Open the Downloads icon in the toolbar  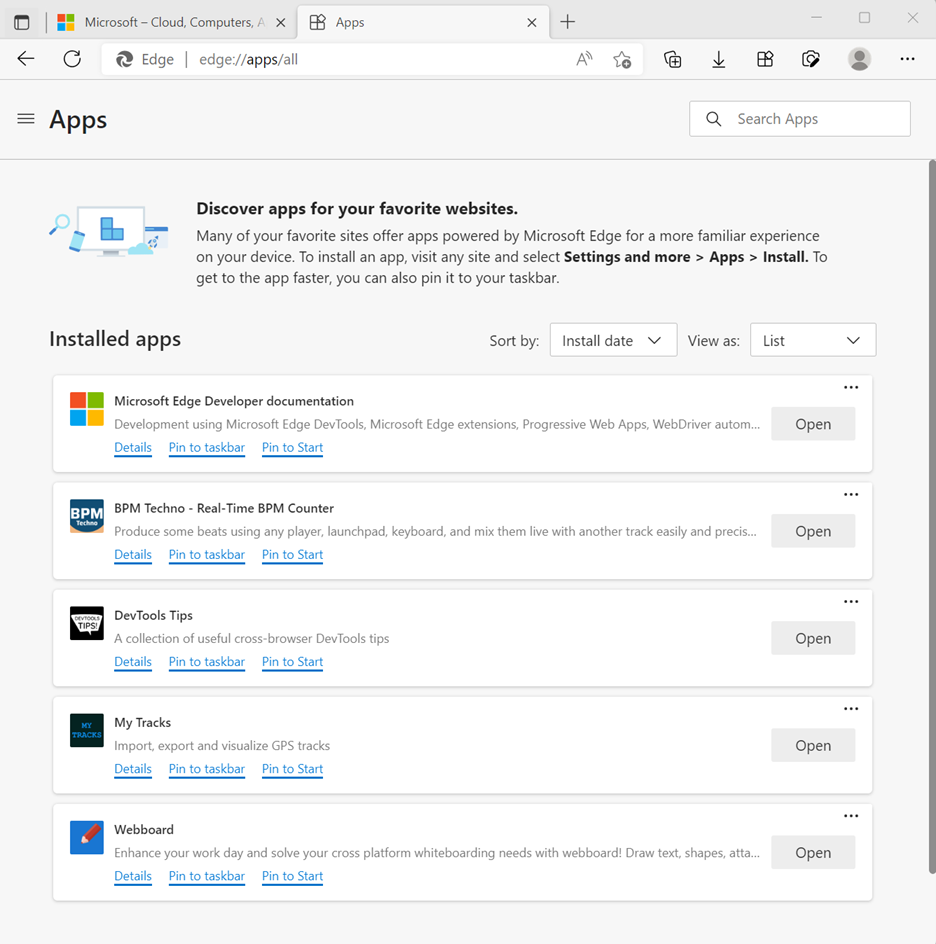coord(718,59)
